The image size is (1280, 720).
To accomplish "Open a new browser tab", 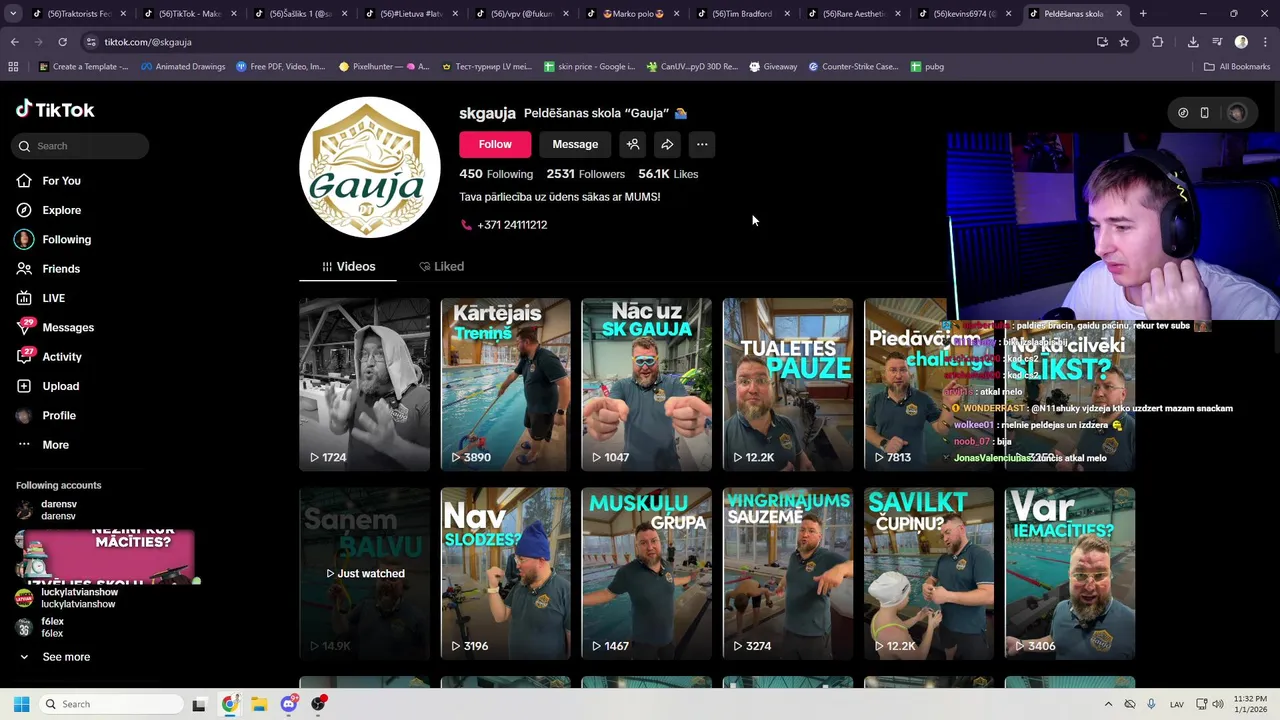I will [x=1143, y=14].
